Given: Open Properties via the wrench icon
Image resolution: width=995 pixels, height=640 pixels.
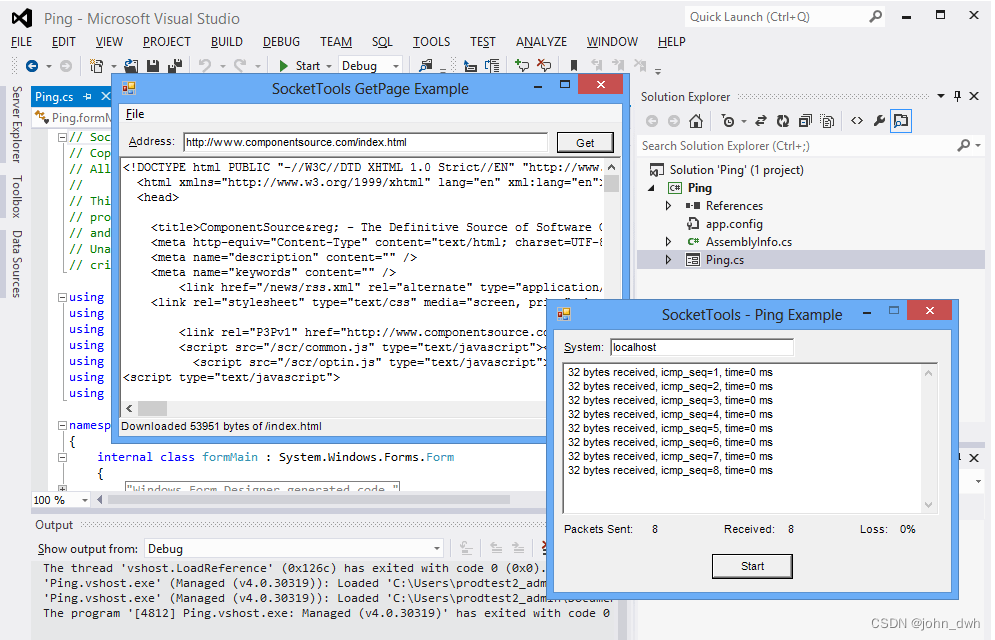Looking at the screenshot, I should pos(879,120).
